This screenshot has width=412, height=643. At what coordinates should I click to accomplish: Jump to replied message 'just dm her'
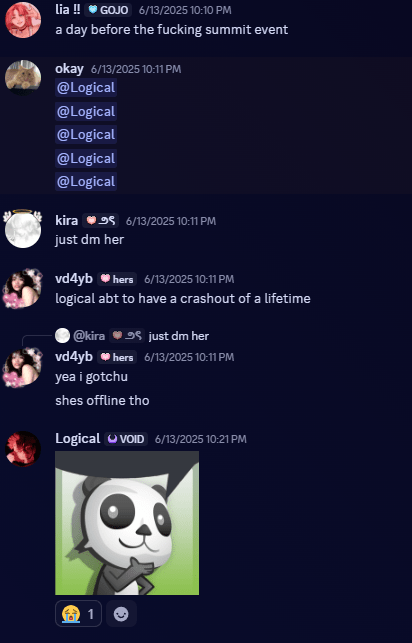pyautogui.click(x=179, y=336)
